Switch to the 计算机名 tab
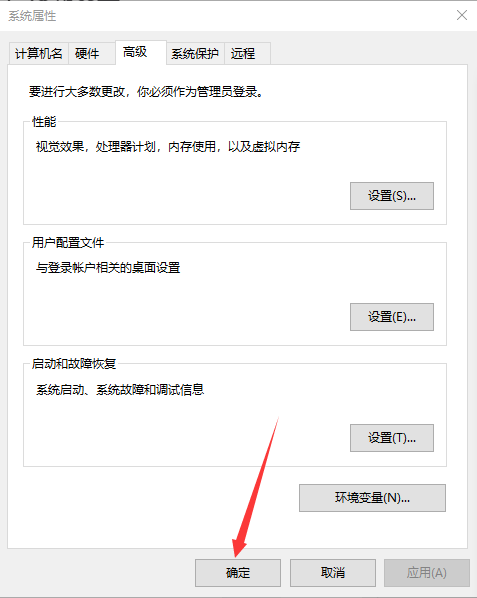 pos(39,53)
